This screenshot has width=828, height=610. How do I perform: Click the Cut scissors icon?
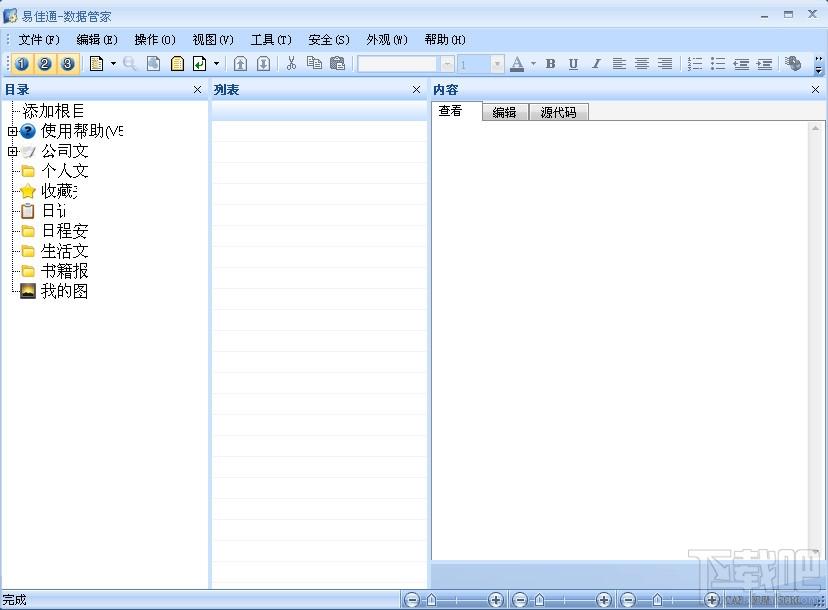(x=291, y=64)
